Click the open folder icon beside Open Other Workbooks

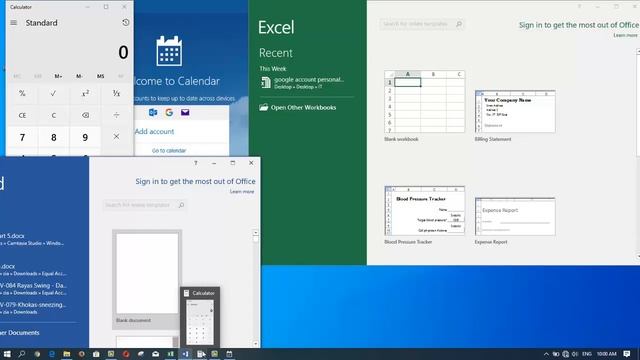coord(264,107)
